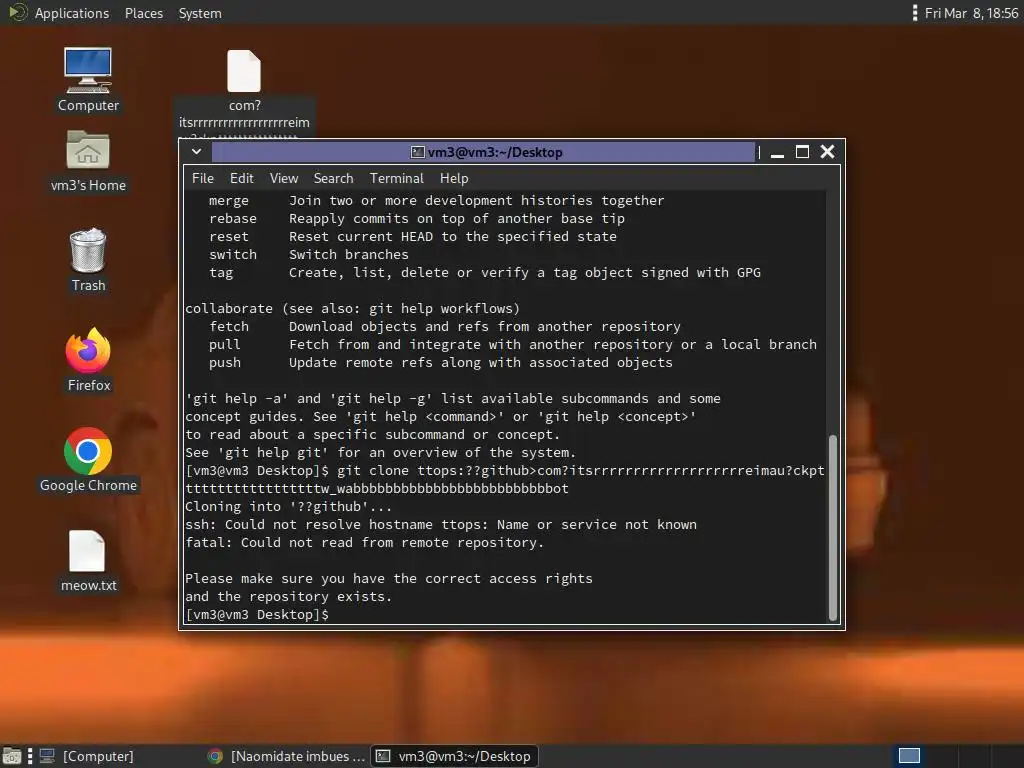
Task: Click the last prompt line [vm3@vm3 Desktop]$
Action: [257, 615]
